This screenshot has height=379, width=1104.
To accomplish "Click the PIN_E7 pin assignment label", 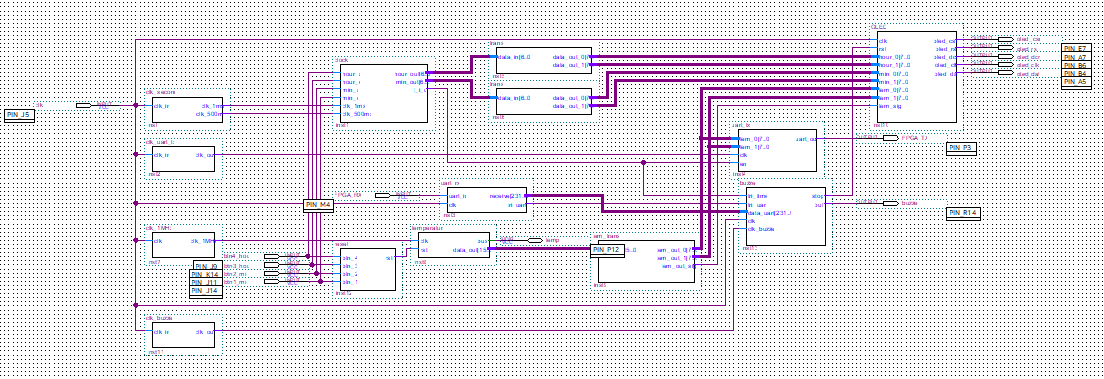I will [1077, 49].
